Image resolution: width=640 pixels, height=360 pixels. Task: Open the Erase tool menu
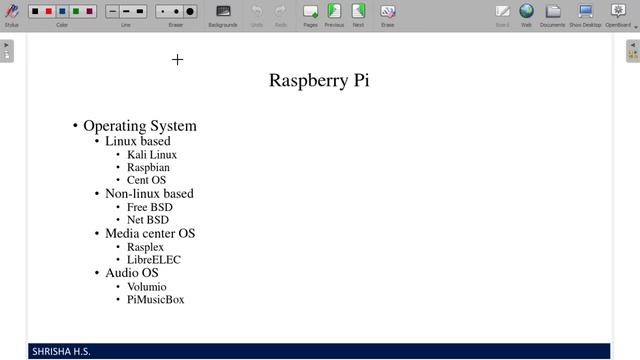point(387,16)
